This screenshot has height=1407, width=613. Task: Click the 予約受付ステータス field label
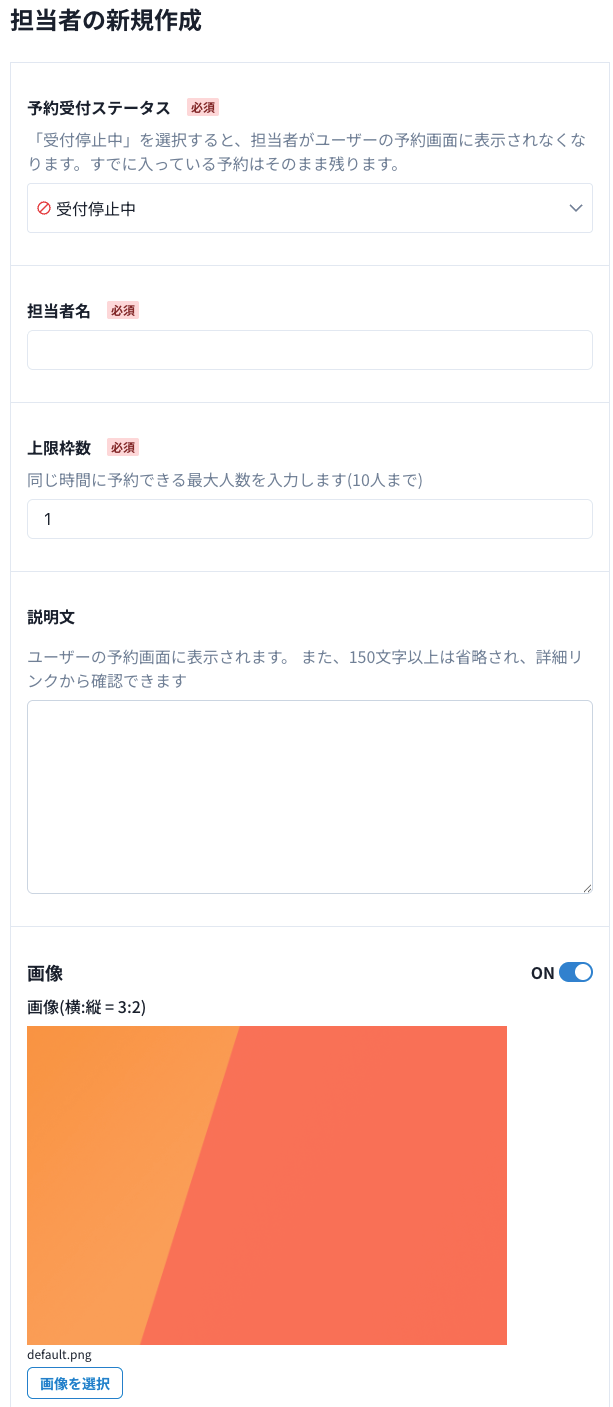coord(99,107)
